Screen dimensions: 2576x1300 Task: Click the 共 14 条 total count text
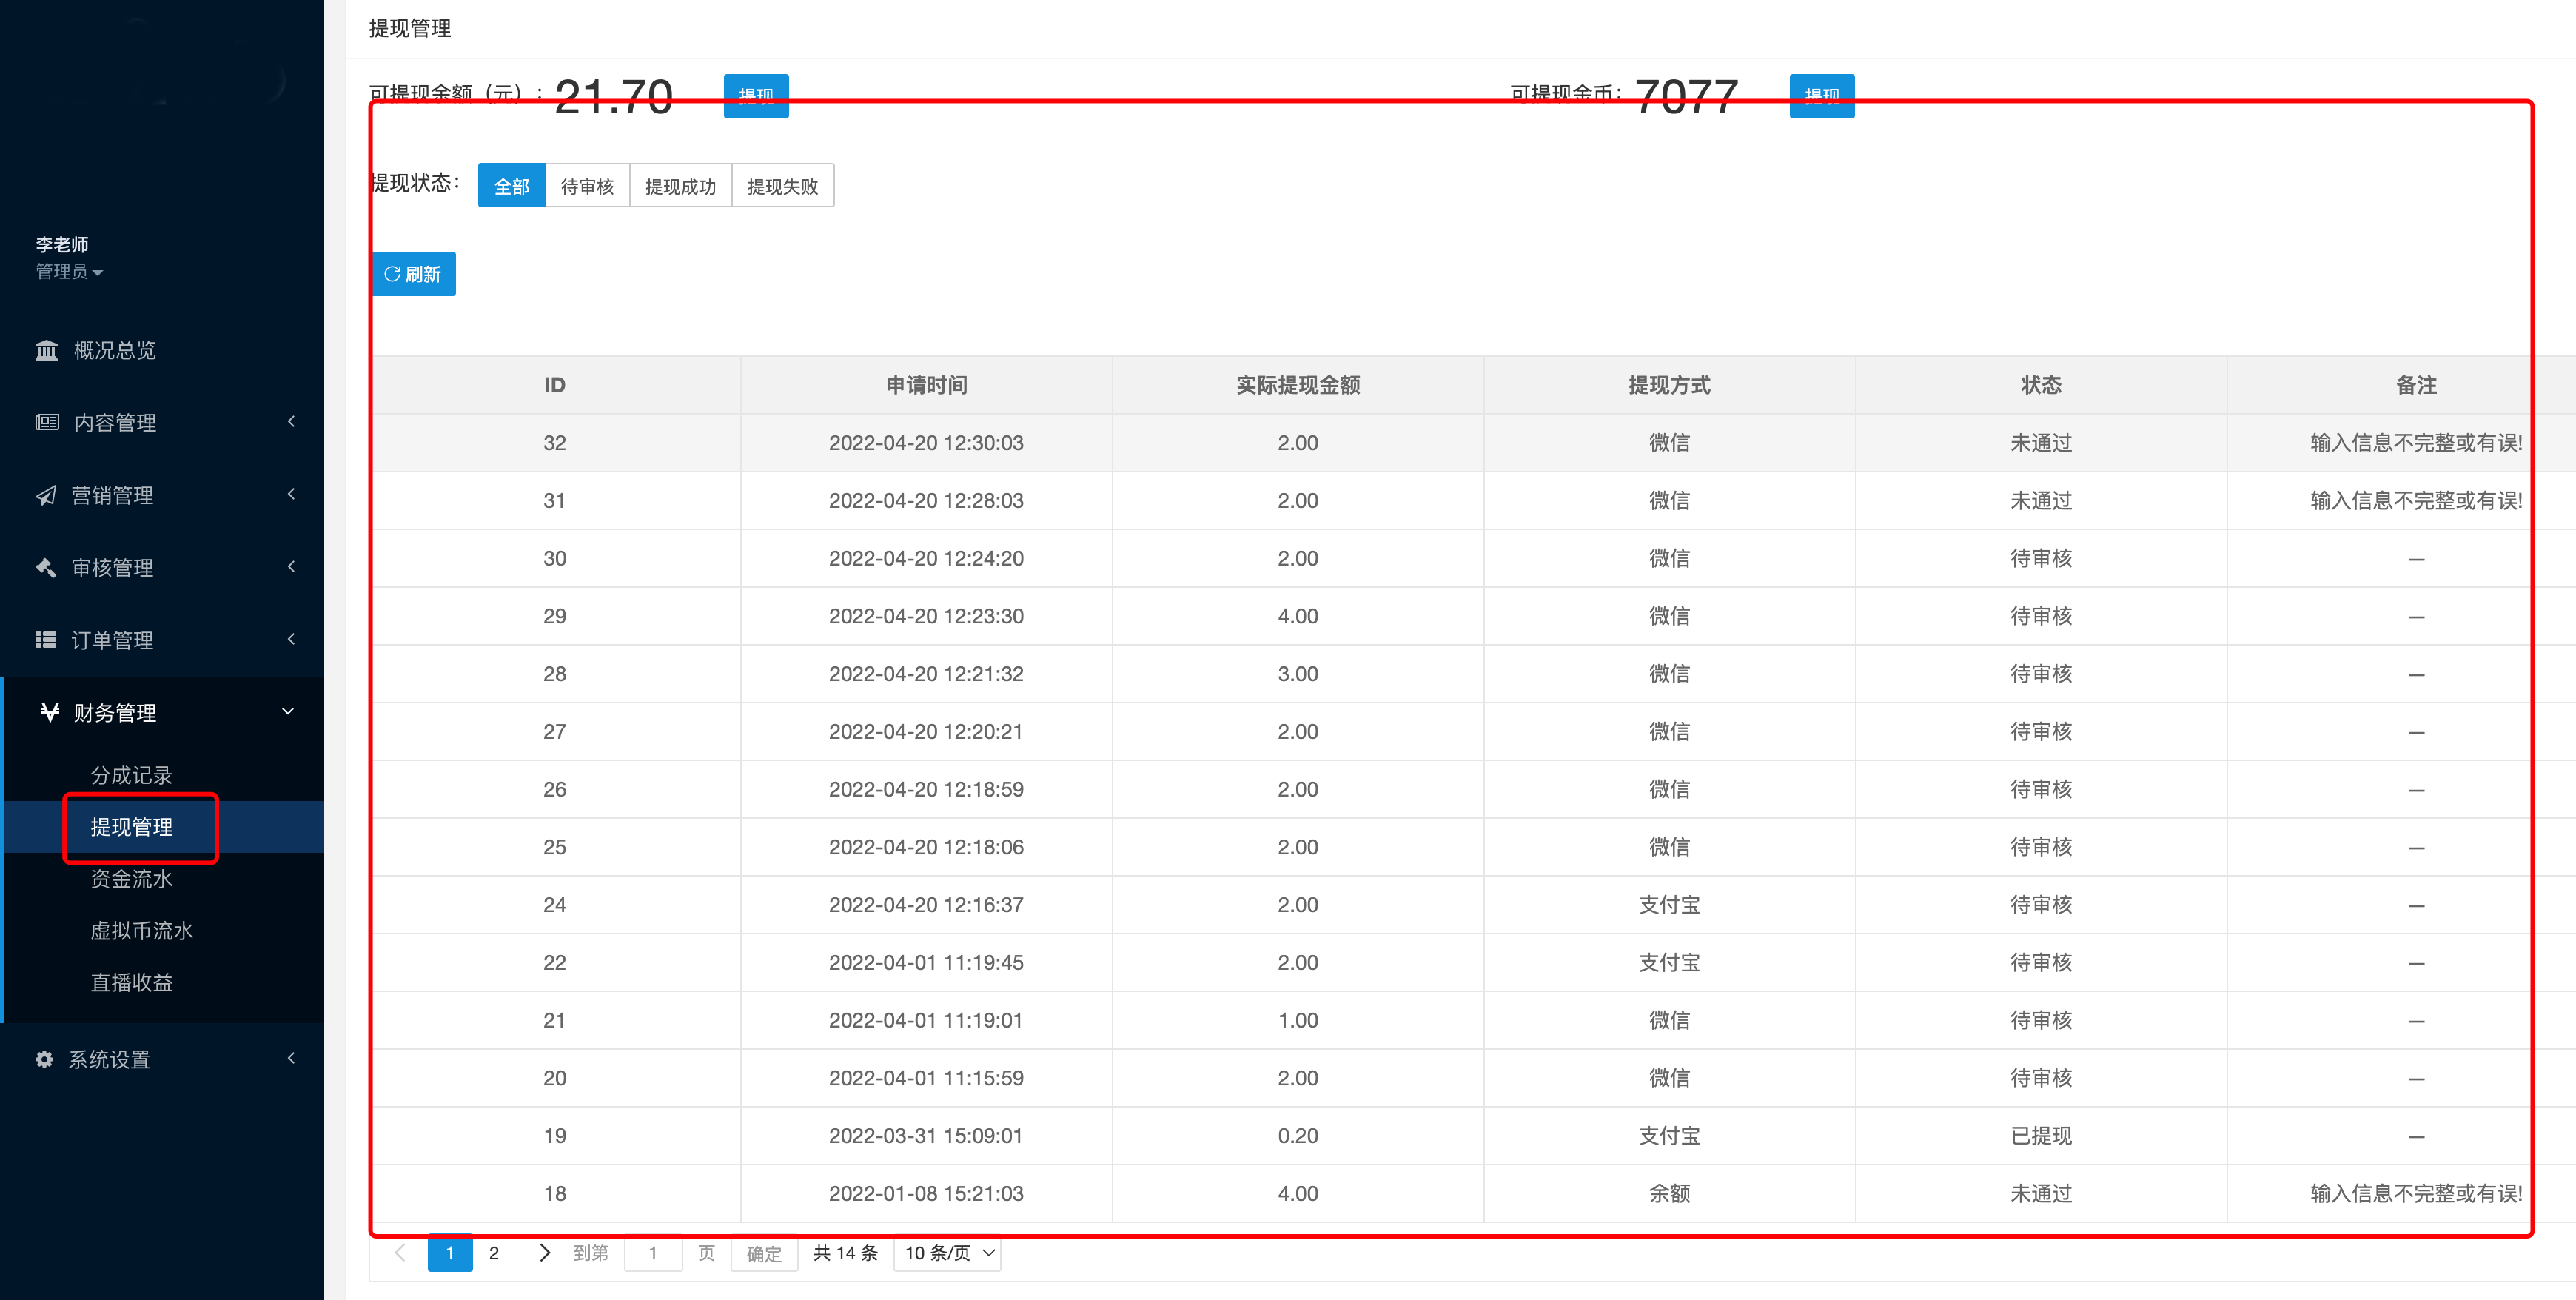pos(846,1253)
